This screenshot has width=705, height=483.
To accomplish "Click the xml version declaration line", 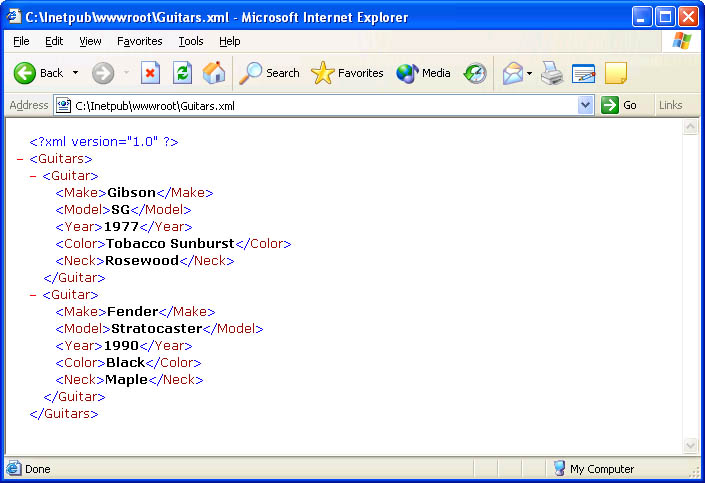I will (x=104, y=142).
